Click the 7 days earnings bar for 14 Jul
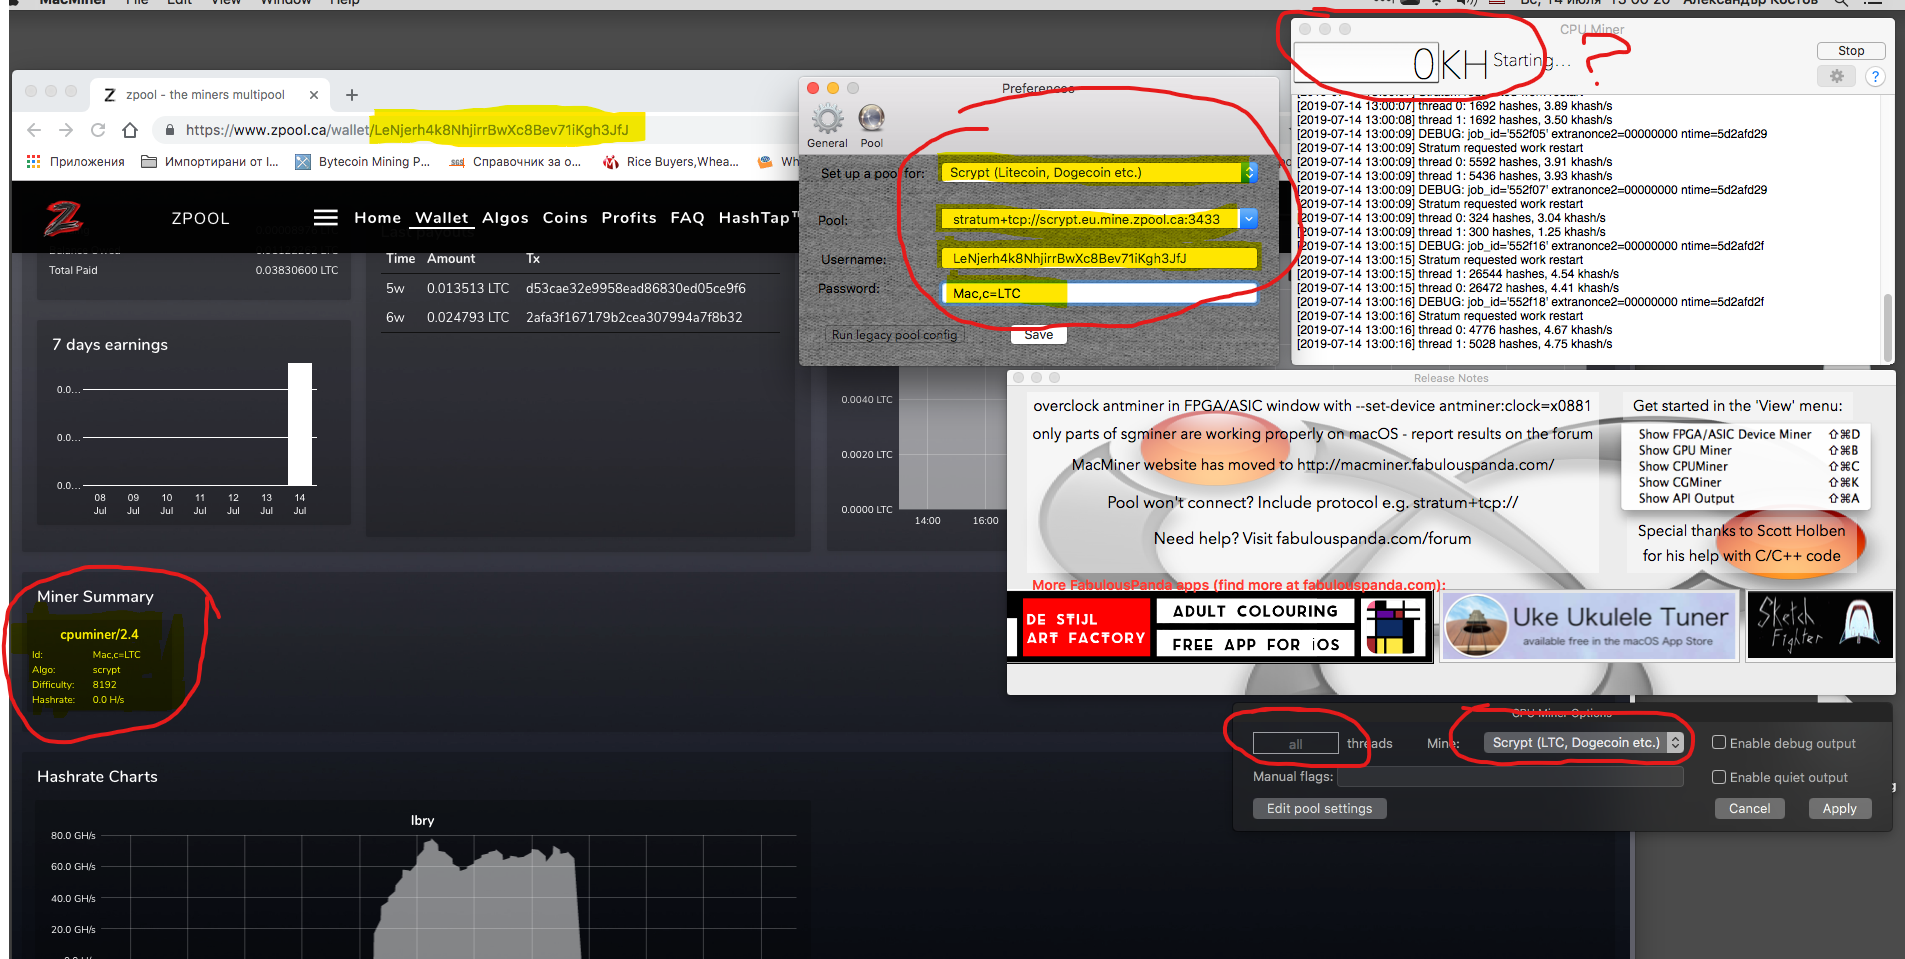The height and width of the screenshot is (959, 1905). (300, 424)
